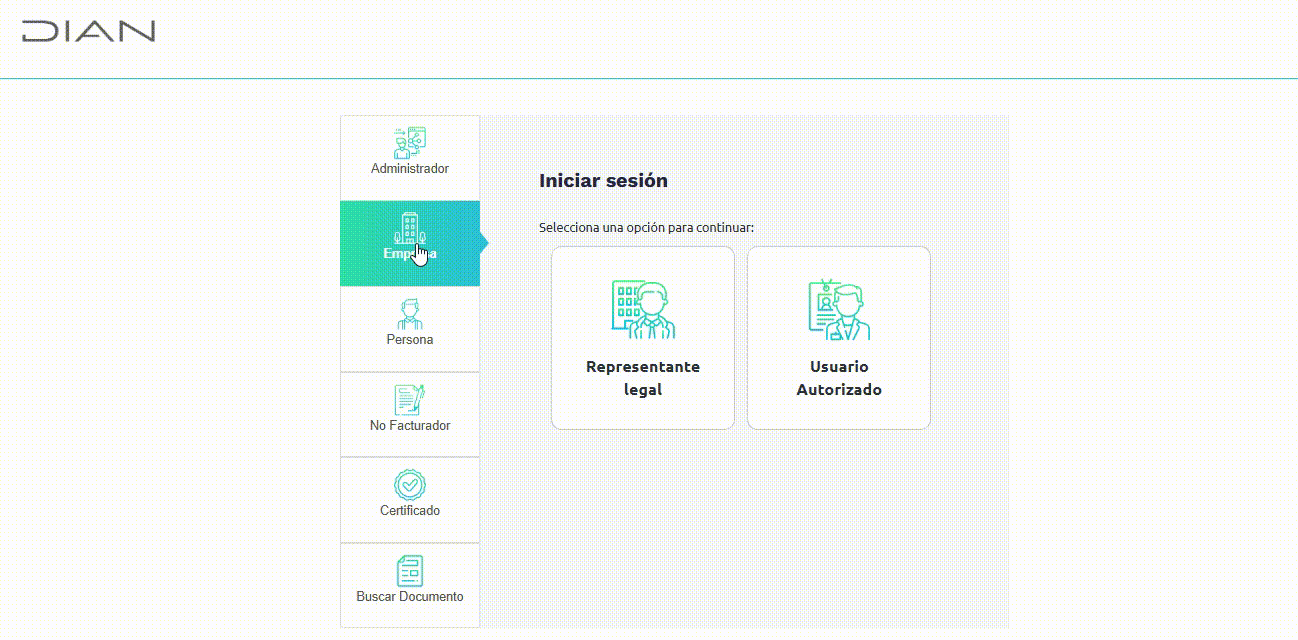
Task: Select the Certificado tab
Action: 409,499
